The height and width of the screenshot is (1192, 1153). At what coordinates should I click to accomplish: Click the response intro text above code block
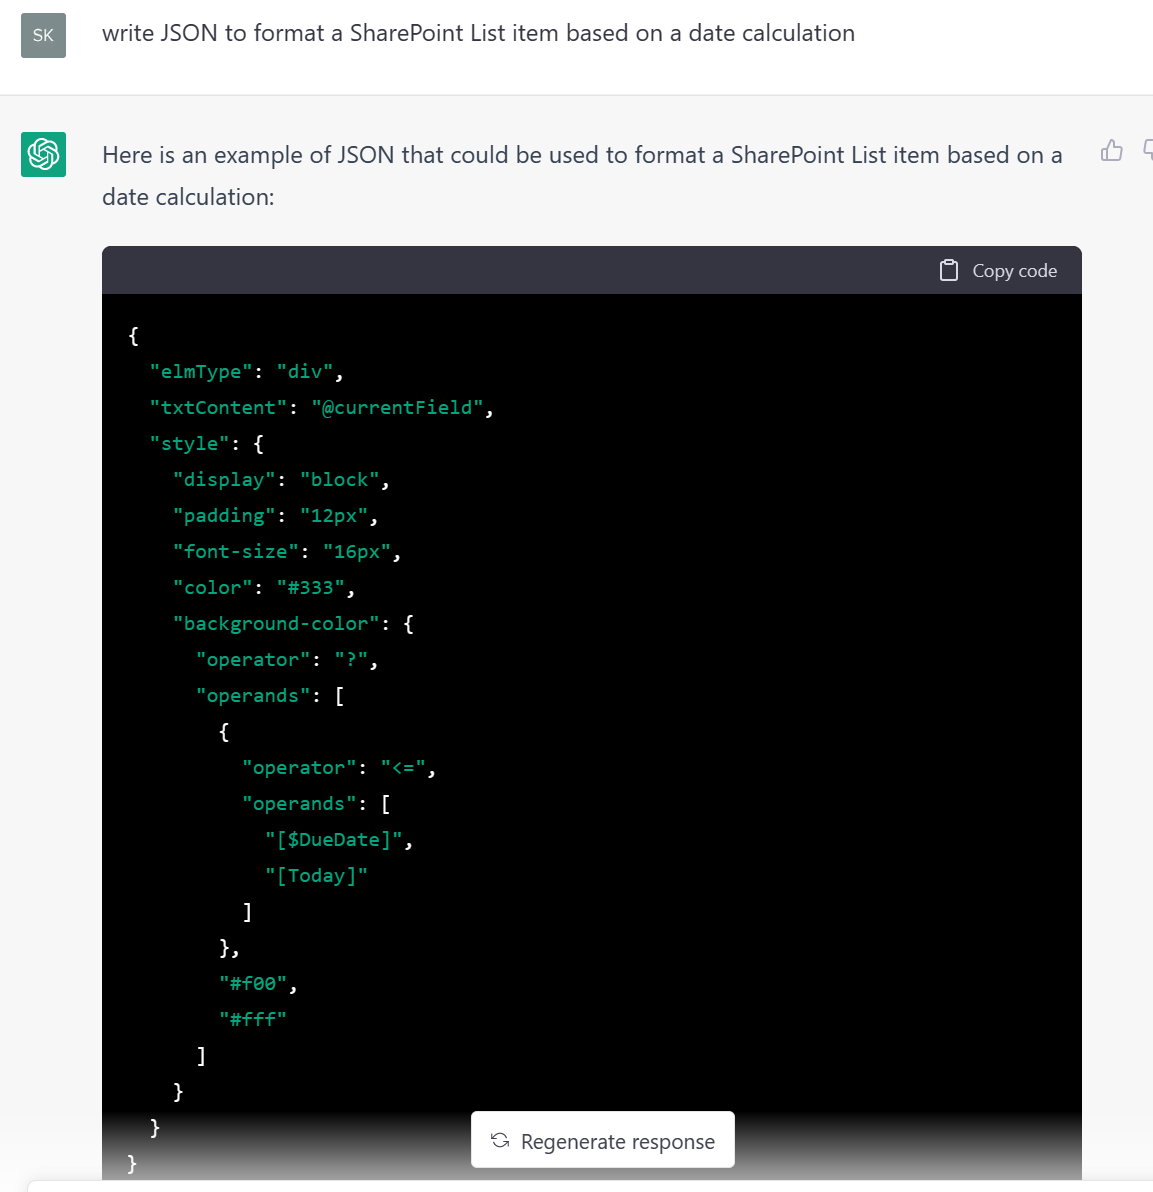581,175
